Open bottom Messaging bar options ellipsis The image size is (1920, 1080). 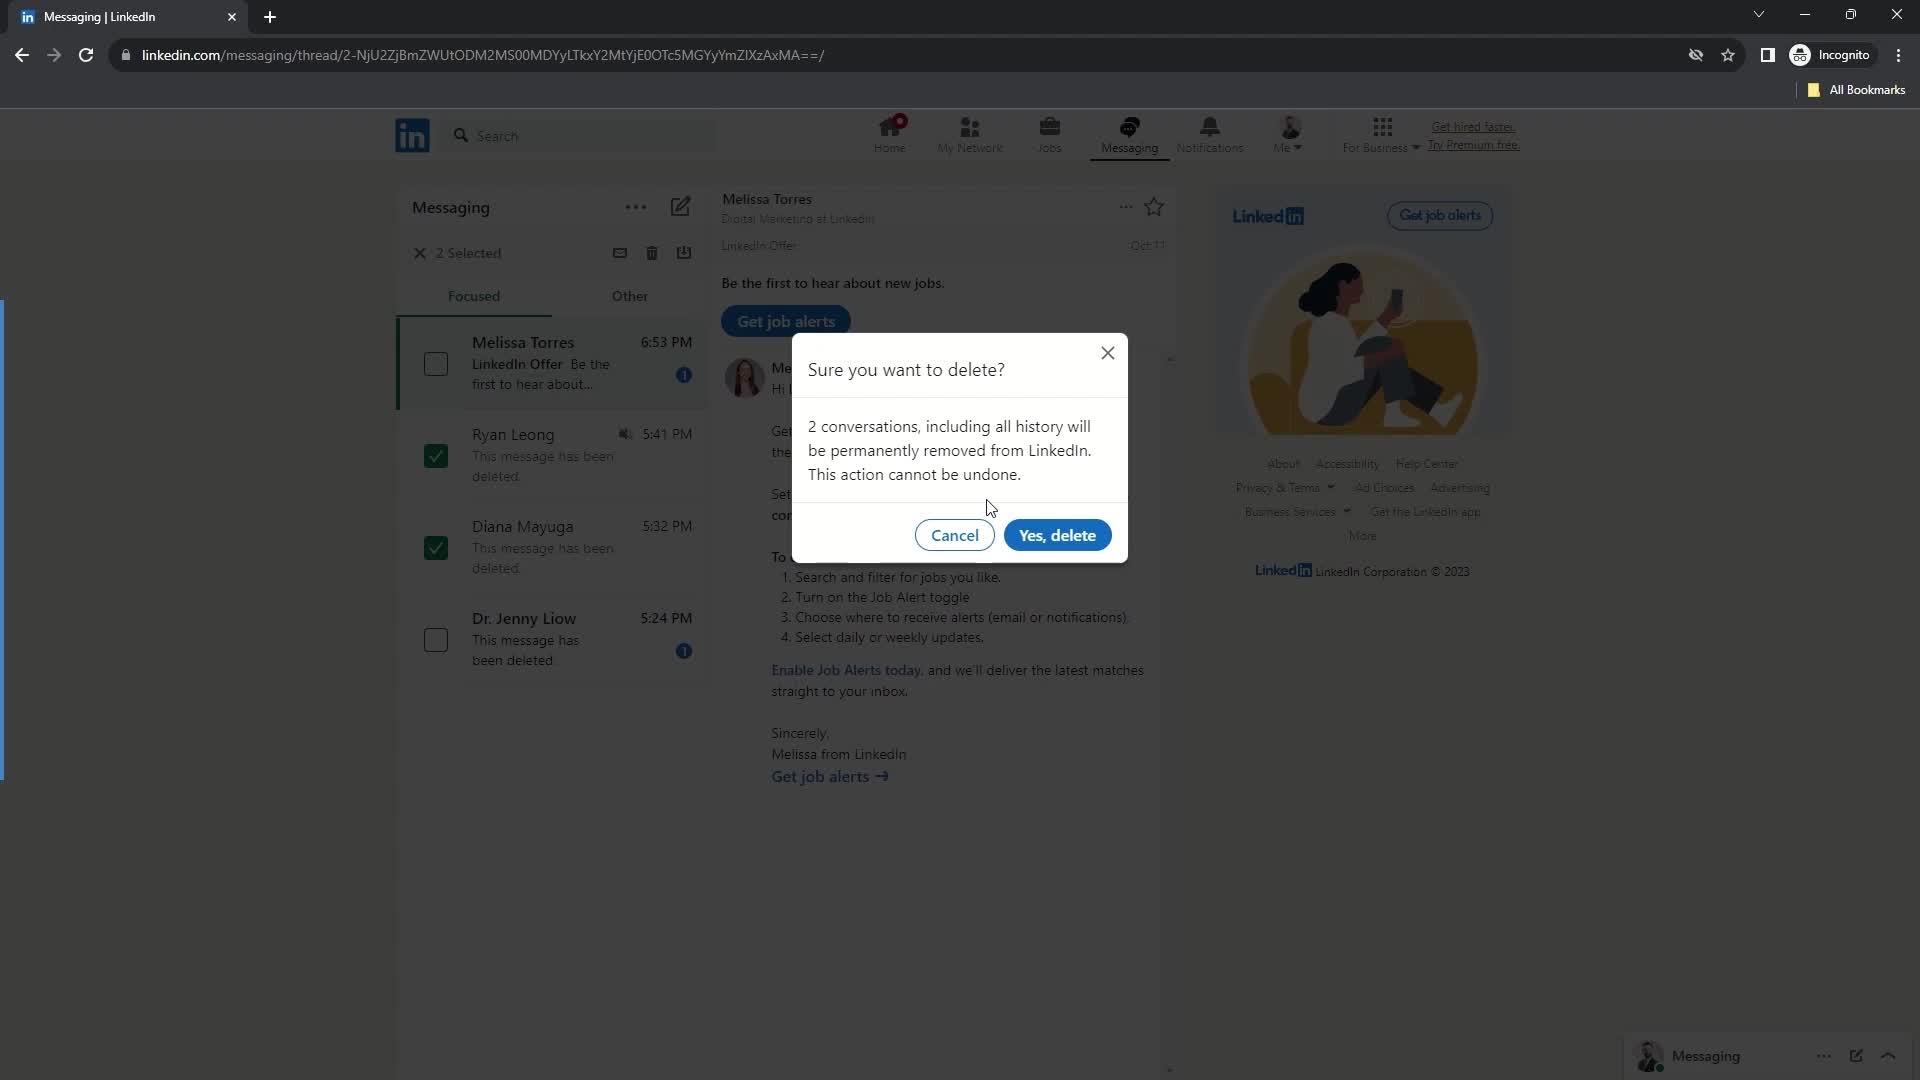tap(1824, 1056)
